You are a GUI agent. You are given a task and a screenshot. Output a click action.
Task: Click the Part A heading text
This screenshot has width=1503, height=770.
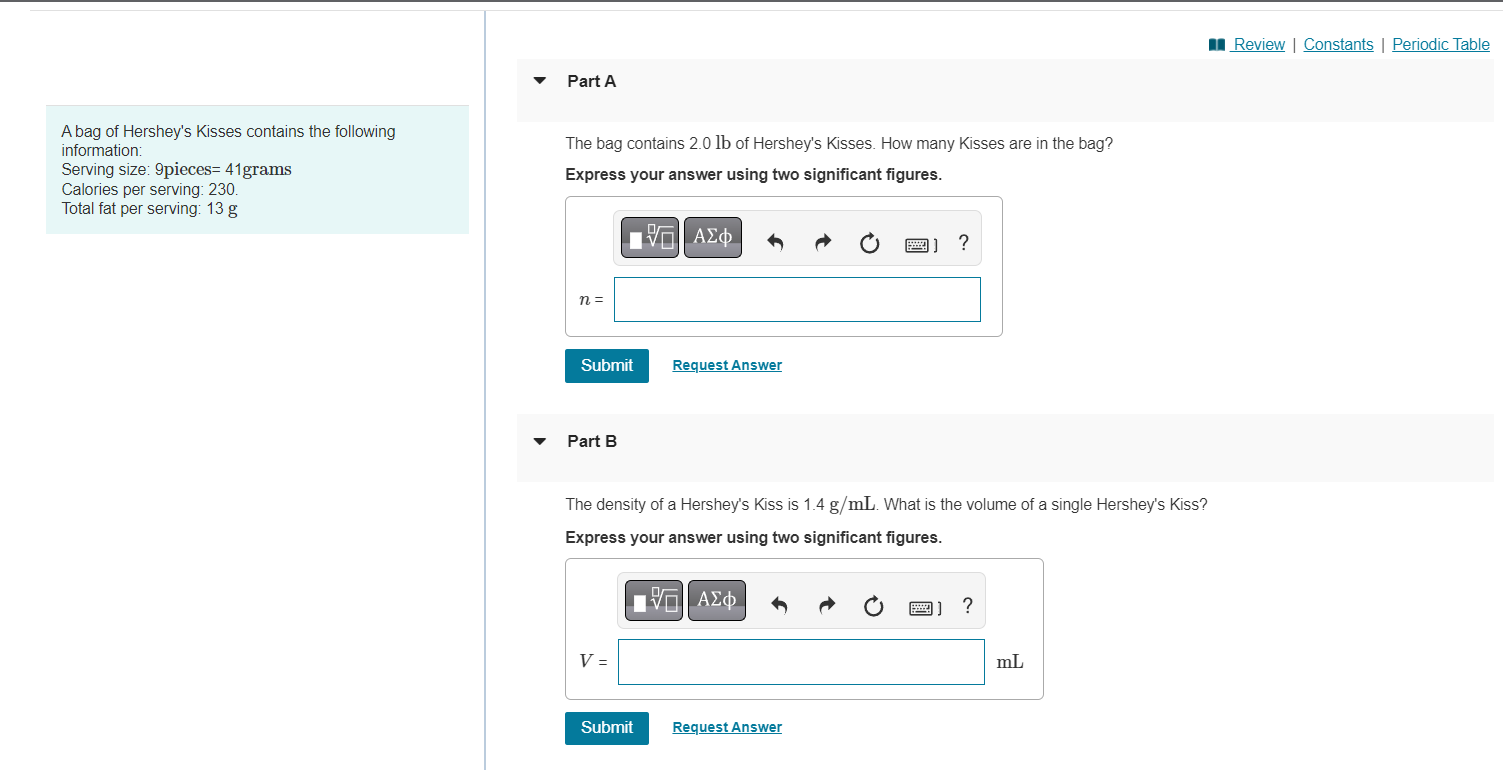tap(592, 81)
